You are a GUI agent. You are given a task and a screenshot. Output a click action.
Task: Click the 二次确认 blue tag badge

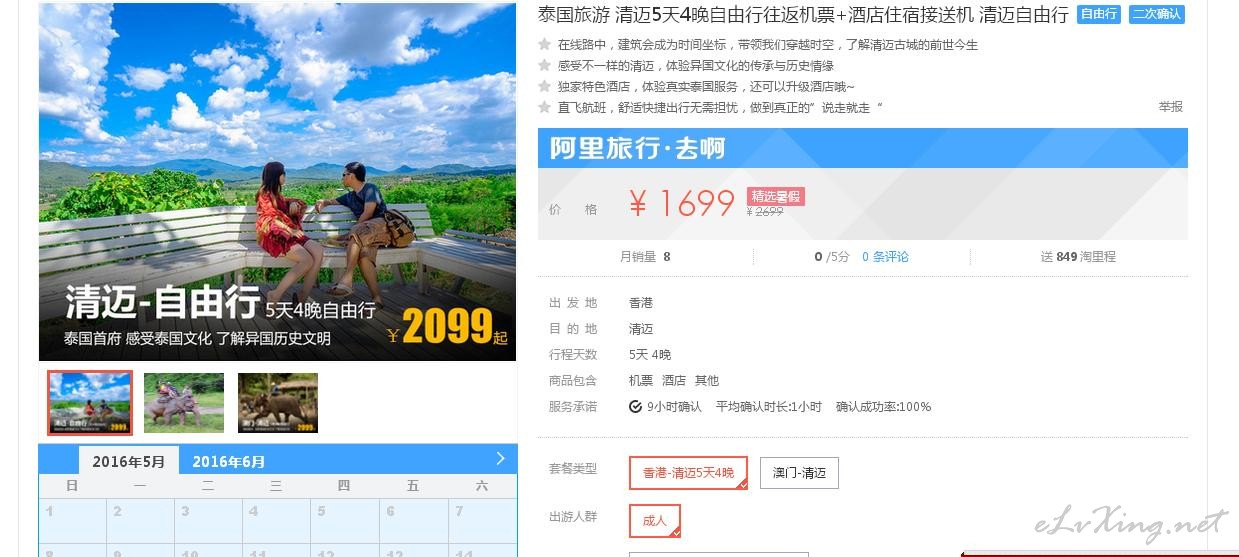click(1157, 14)
